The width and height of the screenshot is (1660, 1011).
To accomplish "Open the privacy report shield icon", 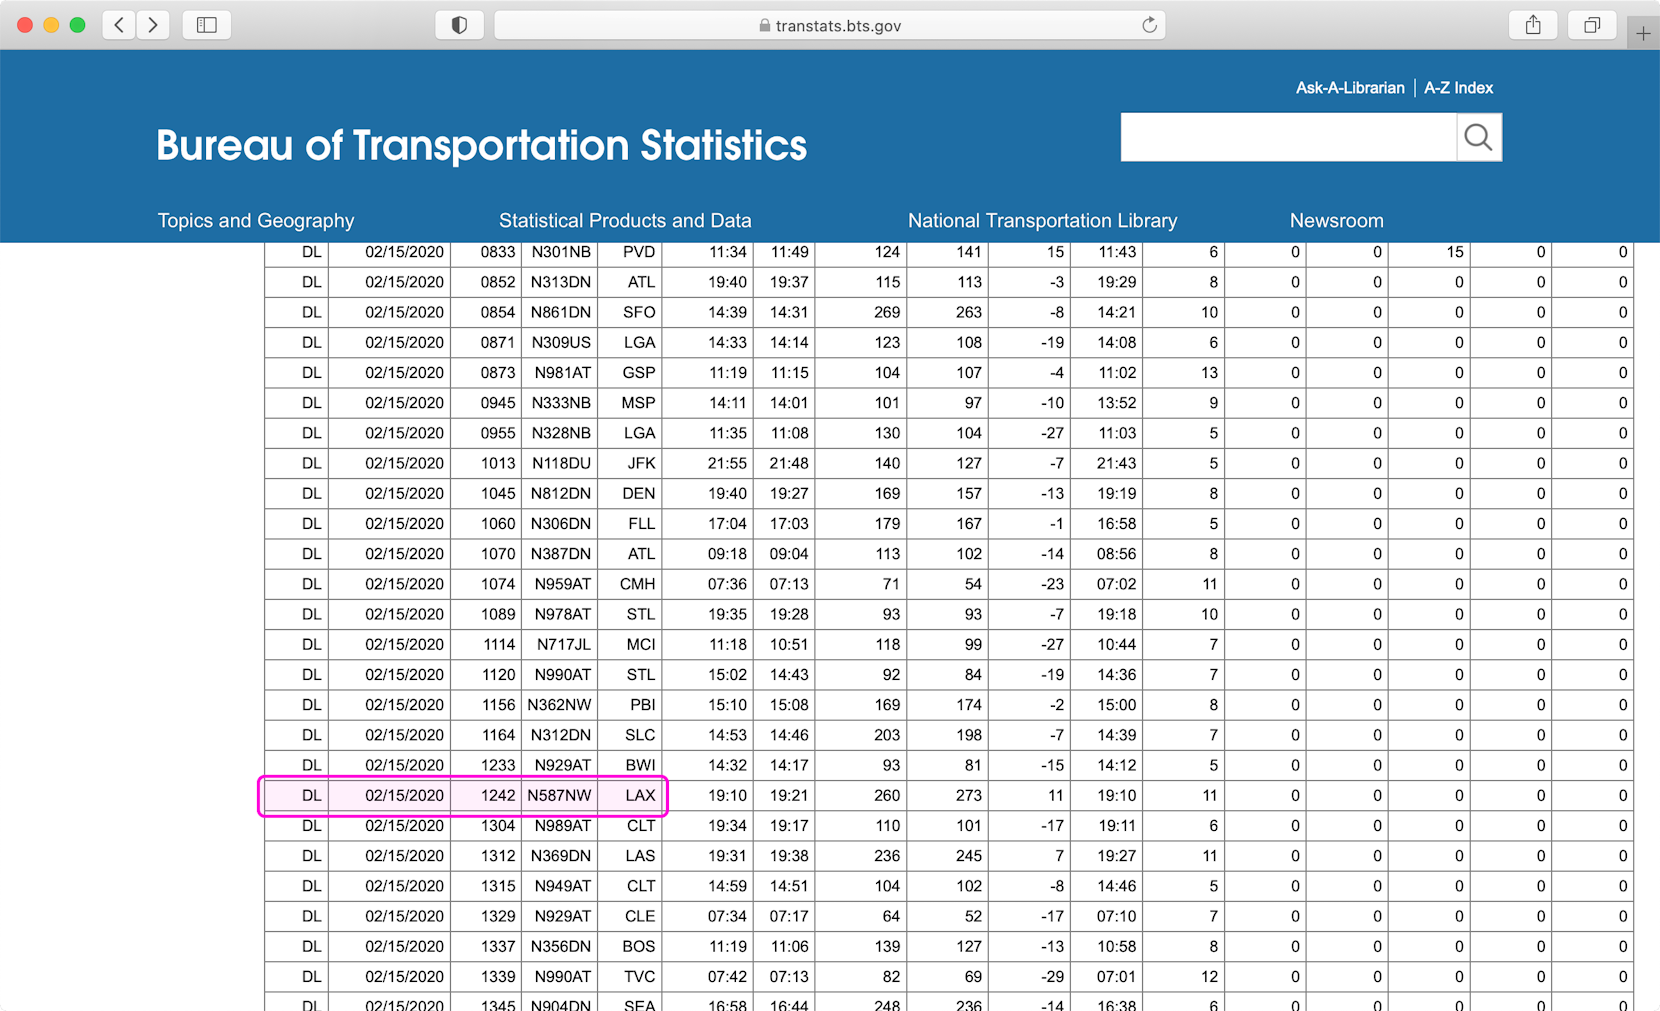I will [x=459, y=25].
